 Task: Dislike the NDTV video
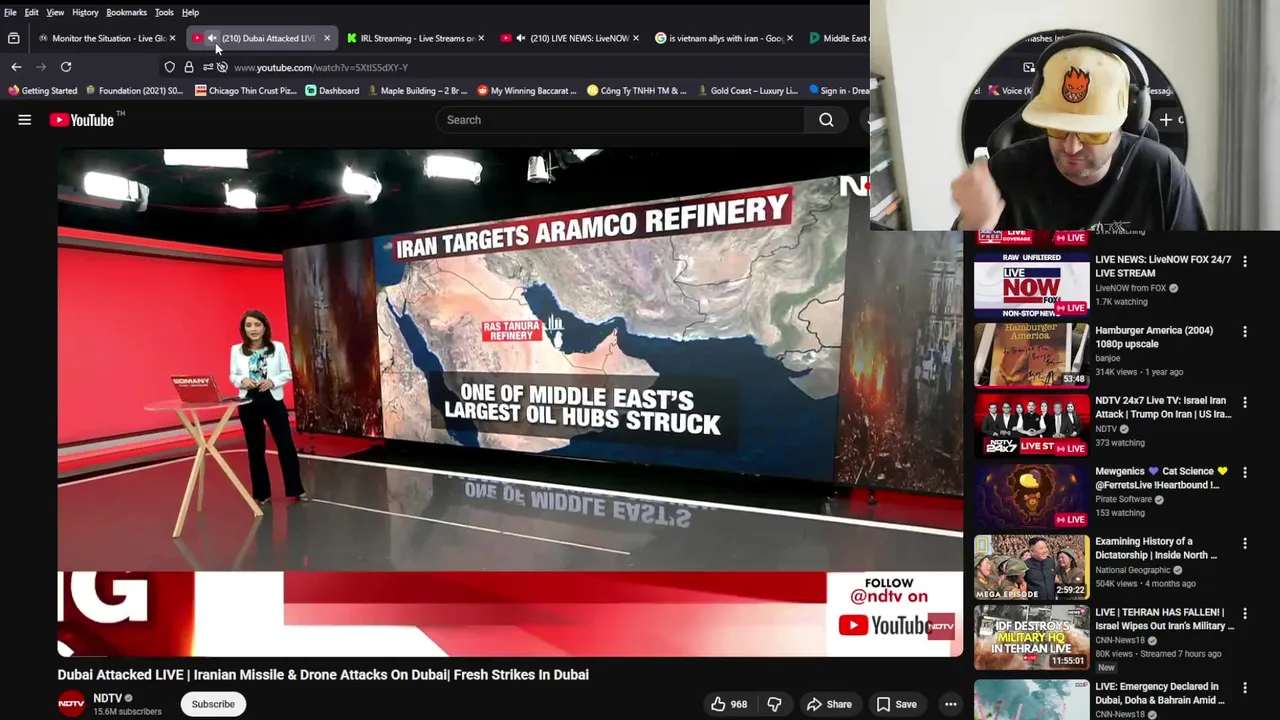pyautogui.click(x=774, y=704)
